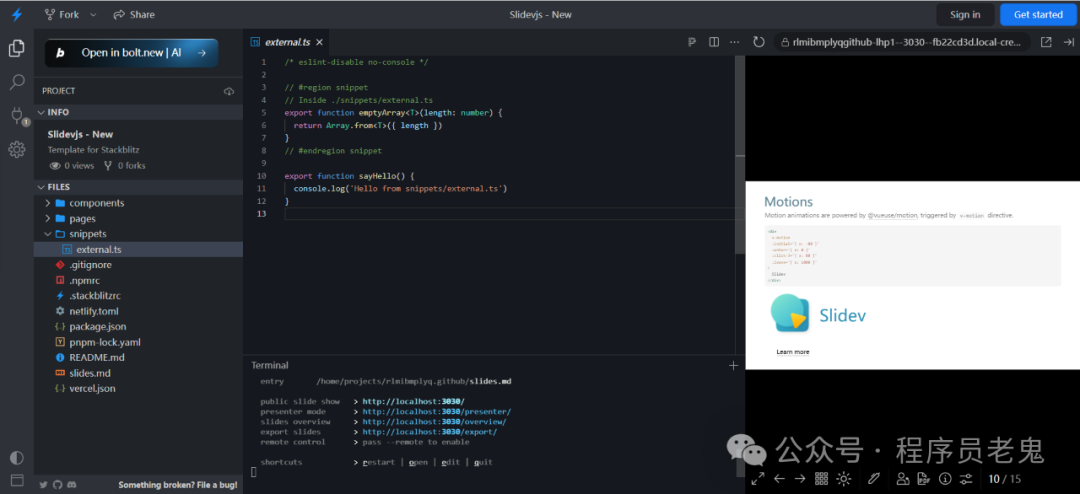Reload the preview with refresh icon

point(759,42)
